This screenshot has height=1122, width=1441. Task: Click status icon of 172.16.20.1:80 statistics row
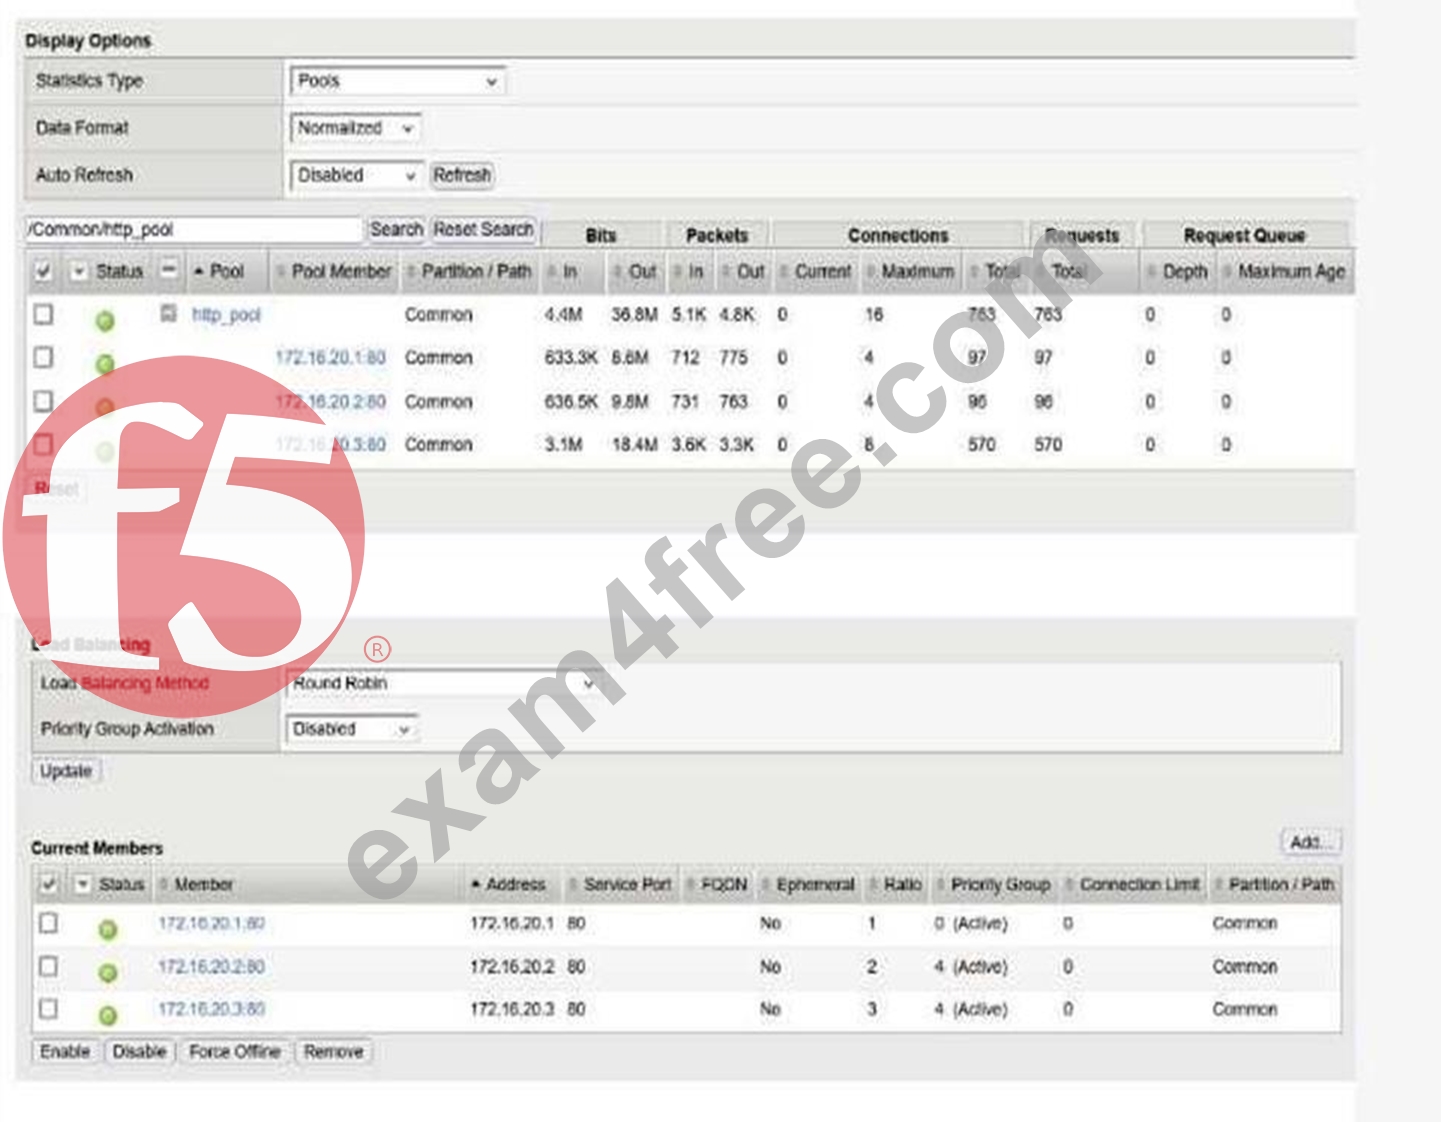[104, 364]
